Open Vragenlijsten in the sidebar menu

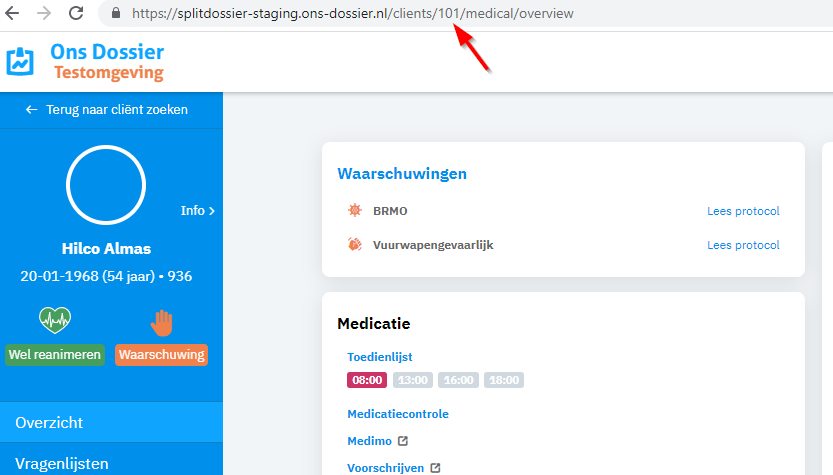(112, 461)
